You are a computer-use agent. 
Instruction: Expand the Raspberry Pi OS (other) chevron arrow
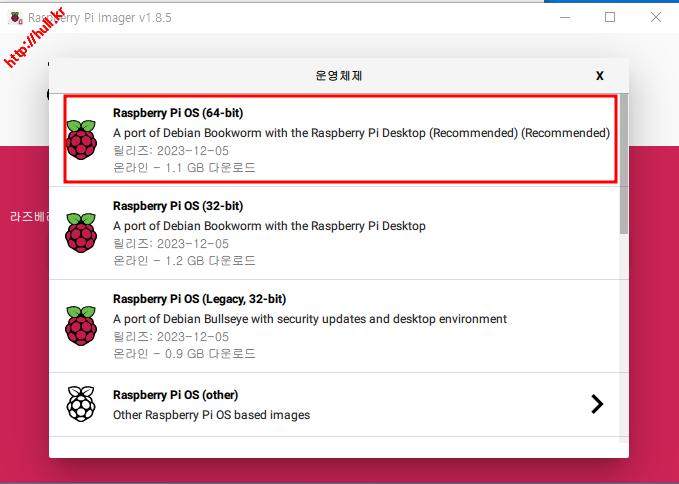pos(597,404)
